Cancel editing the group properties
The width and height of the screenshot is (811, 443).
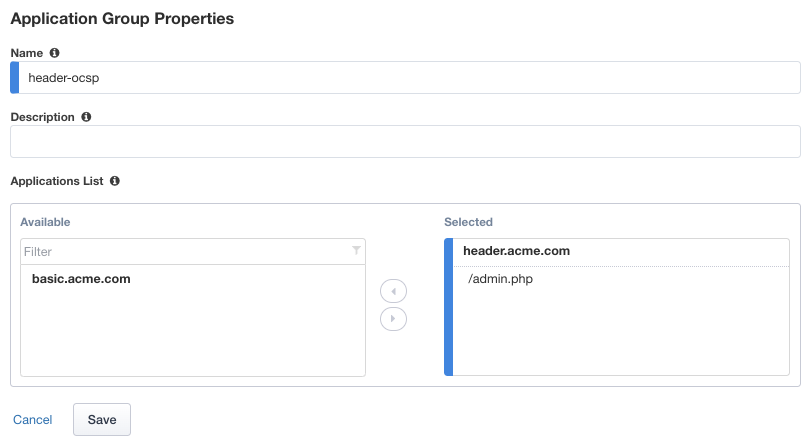click(33, 420)
